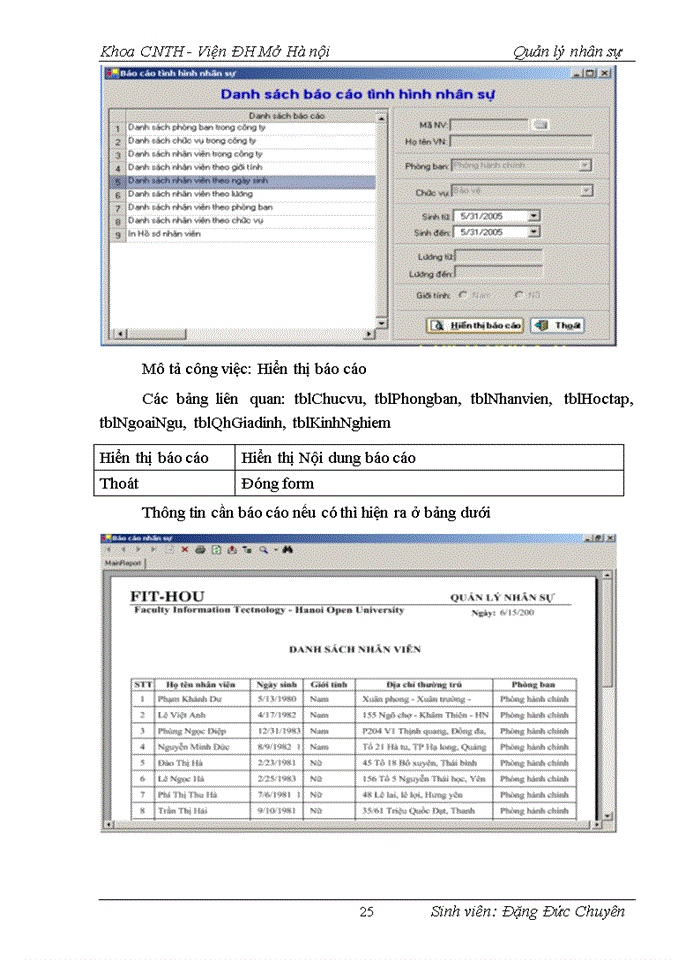Screen dimensions: 700x960
Task: Click left arrow of report list horizontal scrollbar
Action: (121, 334)
